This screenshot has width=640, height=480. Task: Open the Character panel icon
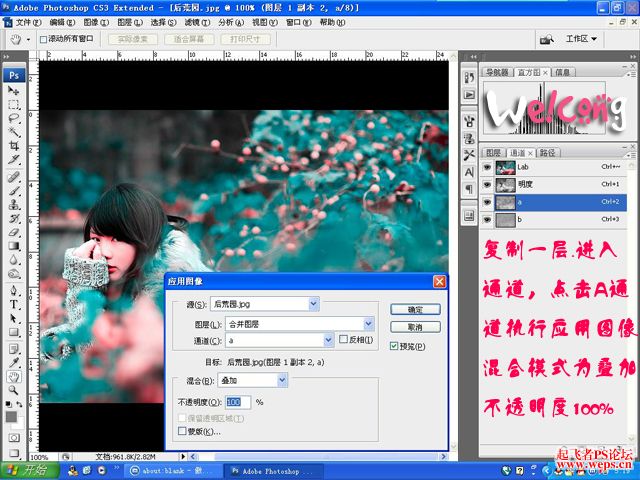pos(469,172)
